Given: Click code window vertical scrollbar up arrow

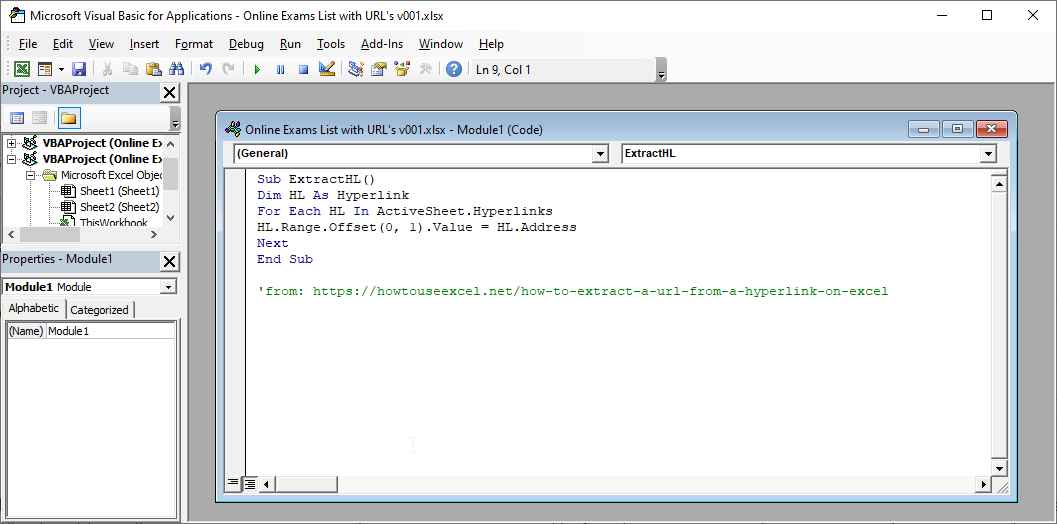Looking at the screenshot, I should point(1000,183).
